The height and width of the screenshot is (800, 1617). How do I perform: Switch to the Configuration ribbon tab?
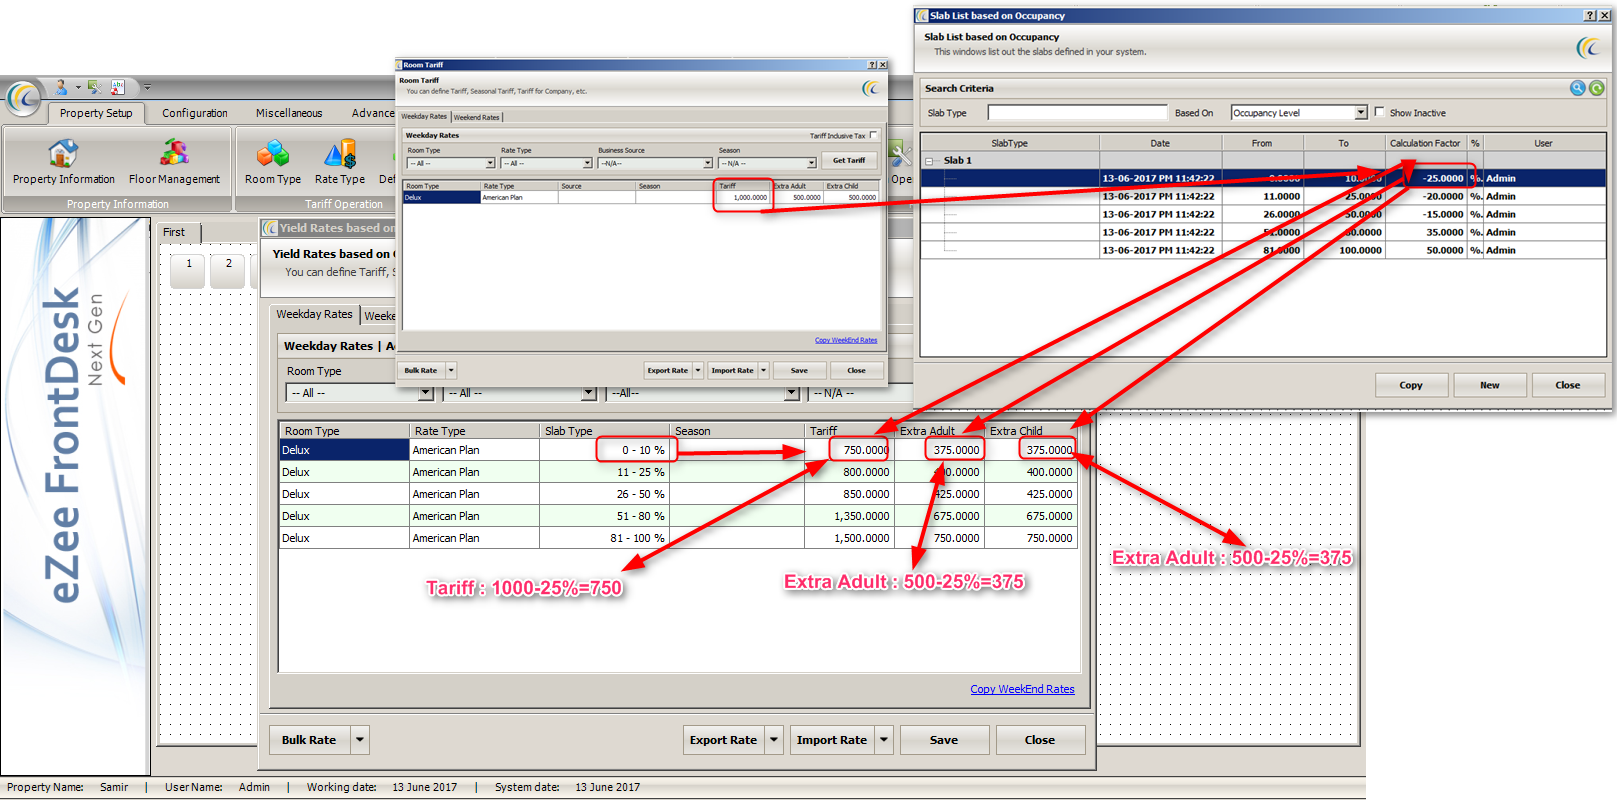pos(195,113)
